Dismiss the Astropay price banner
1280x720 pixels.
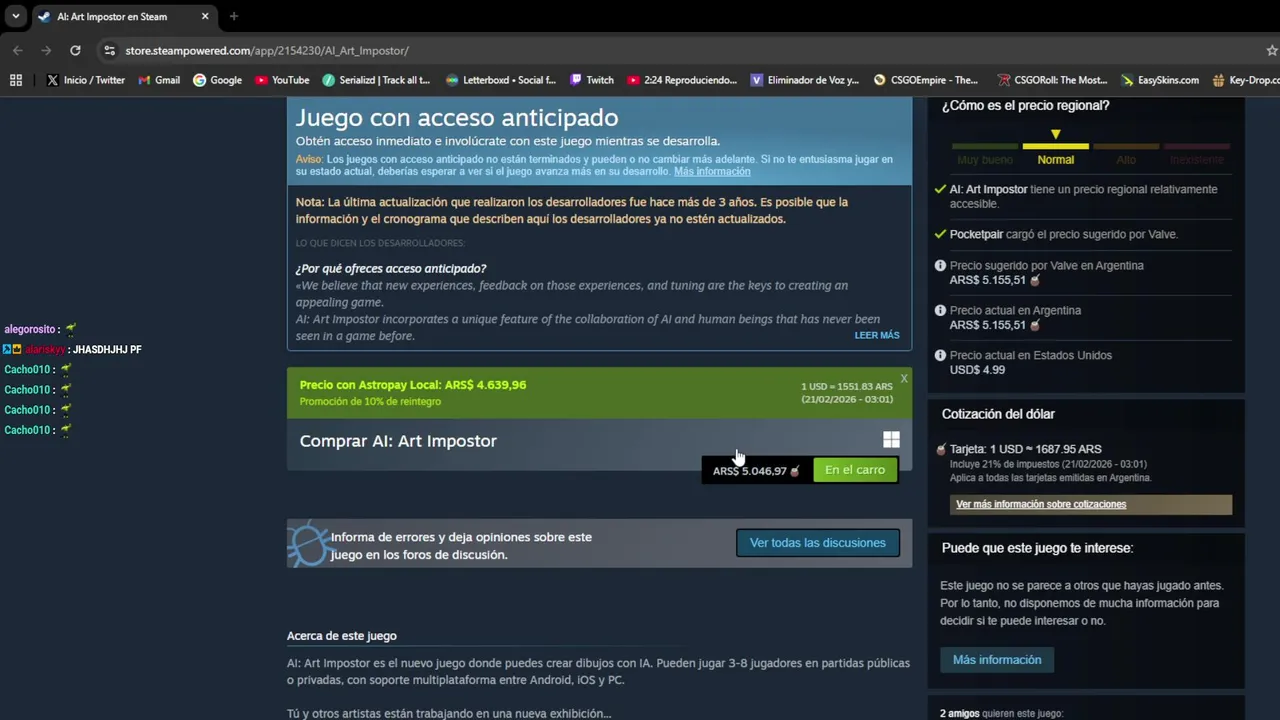(x=904, y=378)
